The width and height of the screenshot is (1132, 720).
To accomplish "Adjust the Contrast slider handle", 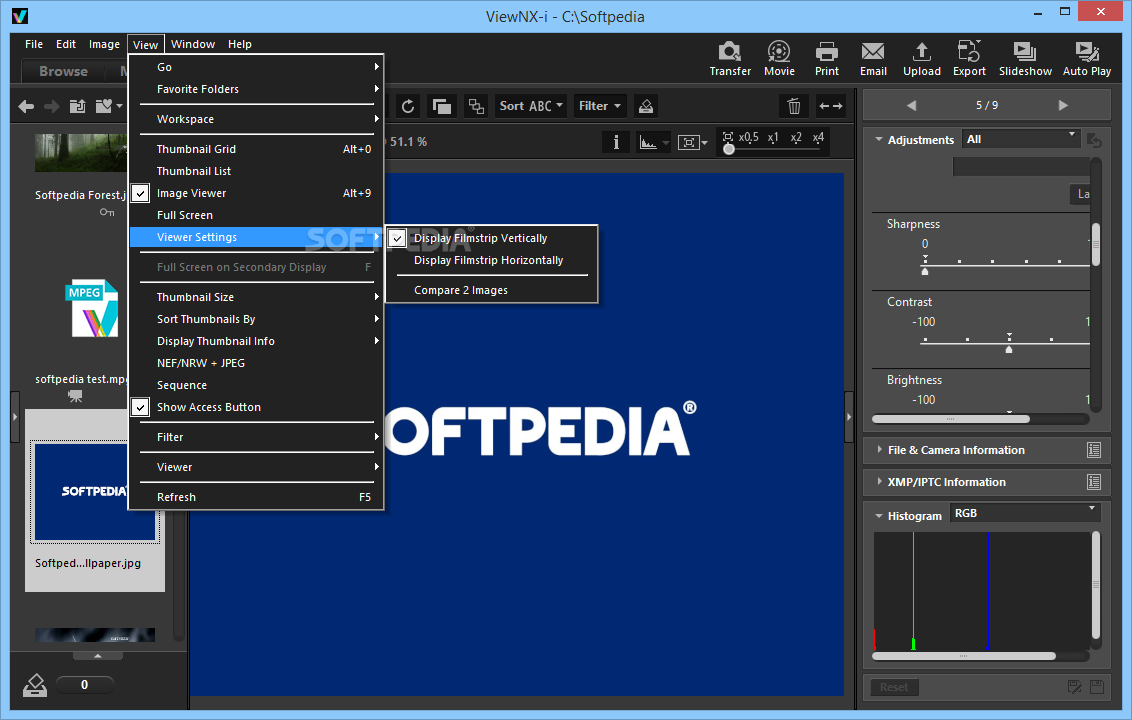I will coord(1009,349).
